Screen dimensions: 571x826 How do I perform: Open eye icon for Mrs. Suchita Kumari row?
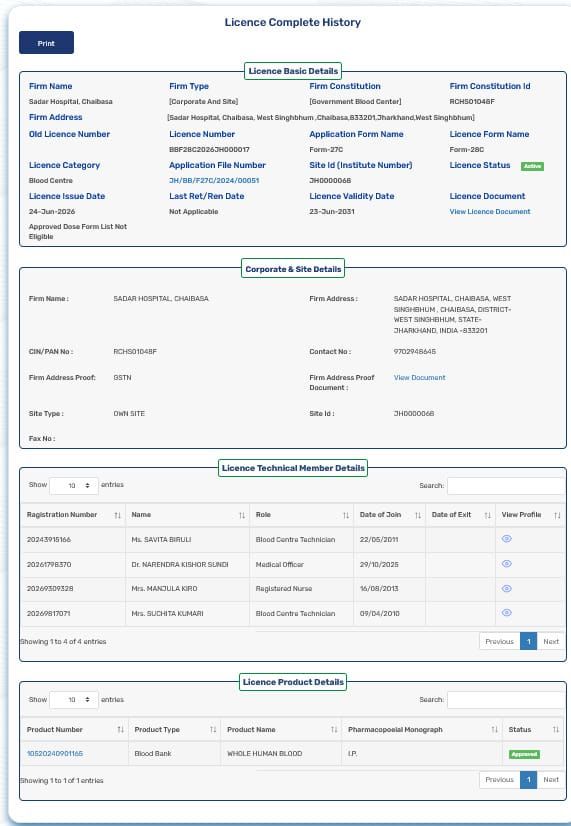point(507,613)
